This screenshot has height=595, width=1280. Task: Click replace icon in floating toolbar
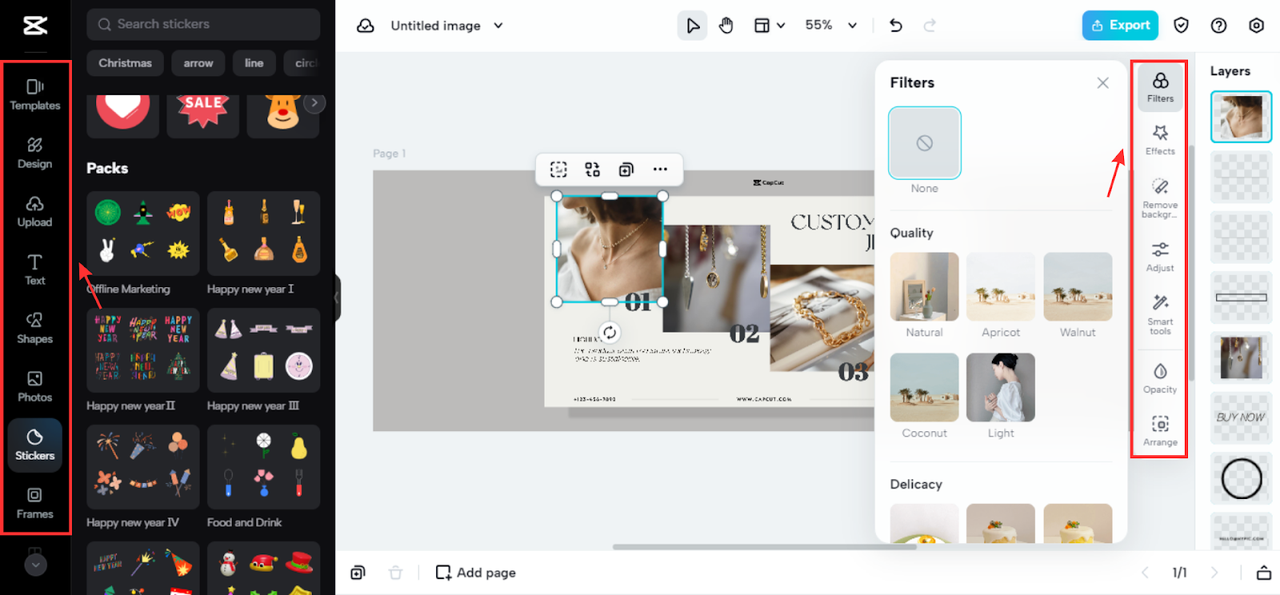tap(593, 169)
